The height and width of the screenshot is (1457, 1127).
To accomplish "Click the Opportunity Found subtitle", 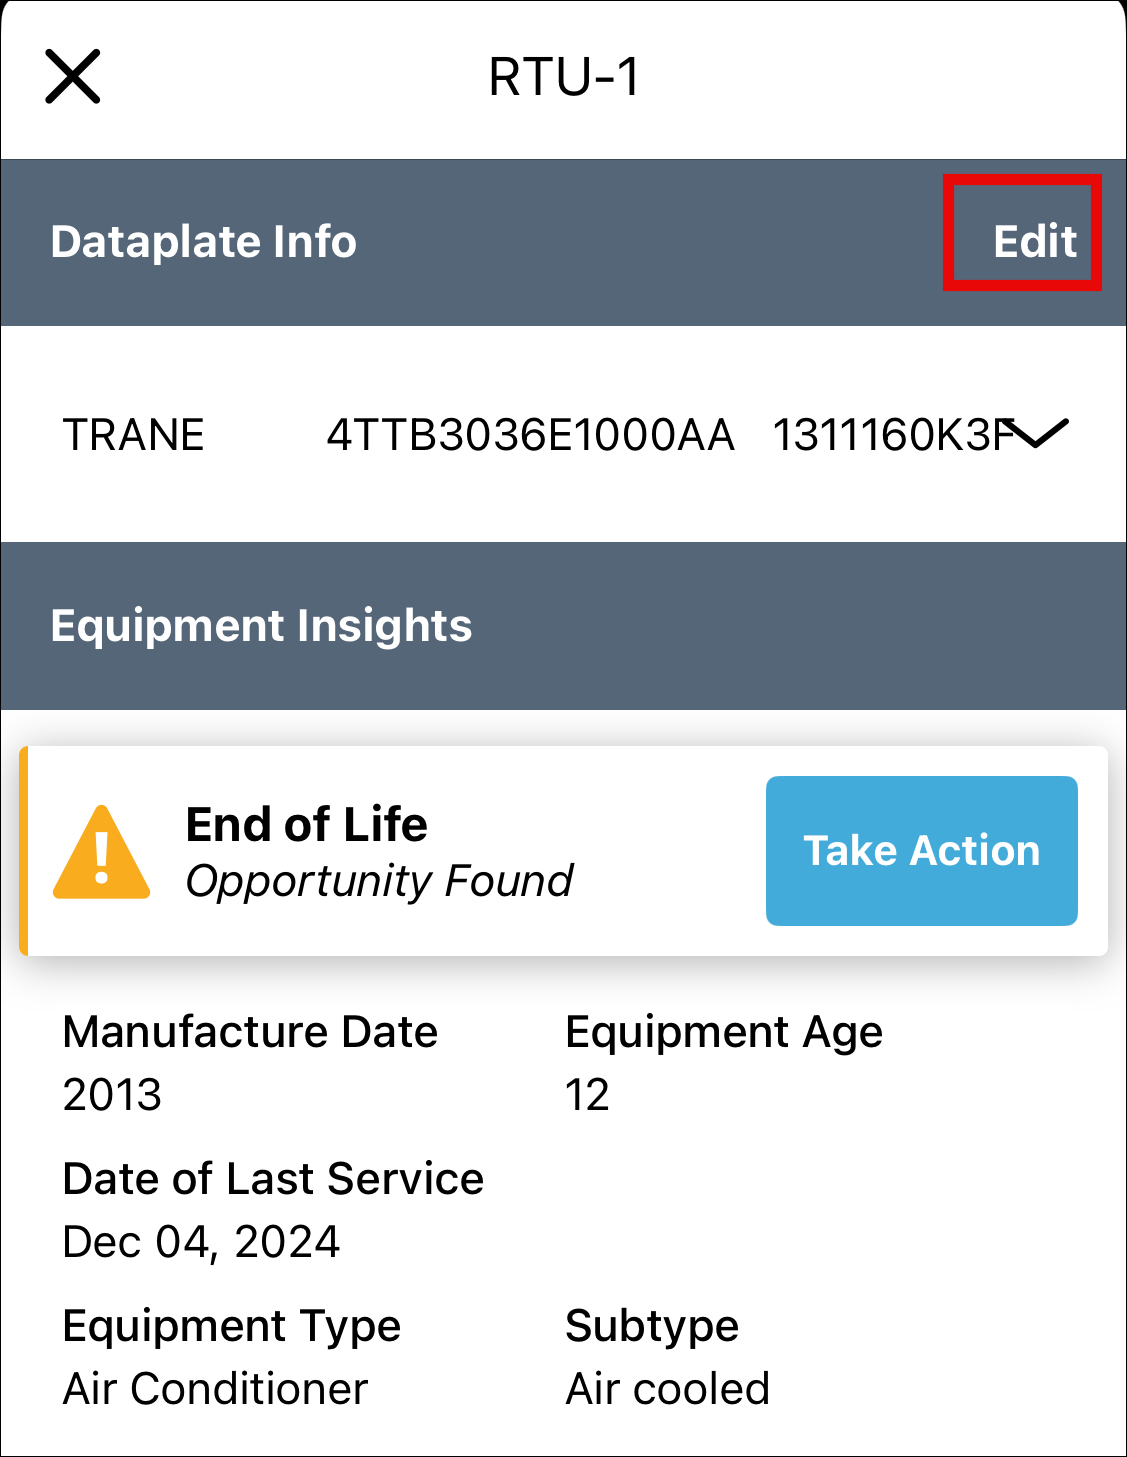I will [x=379, y=881].
